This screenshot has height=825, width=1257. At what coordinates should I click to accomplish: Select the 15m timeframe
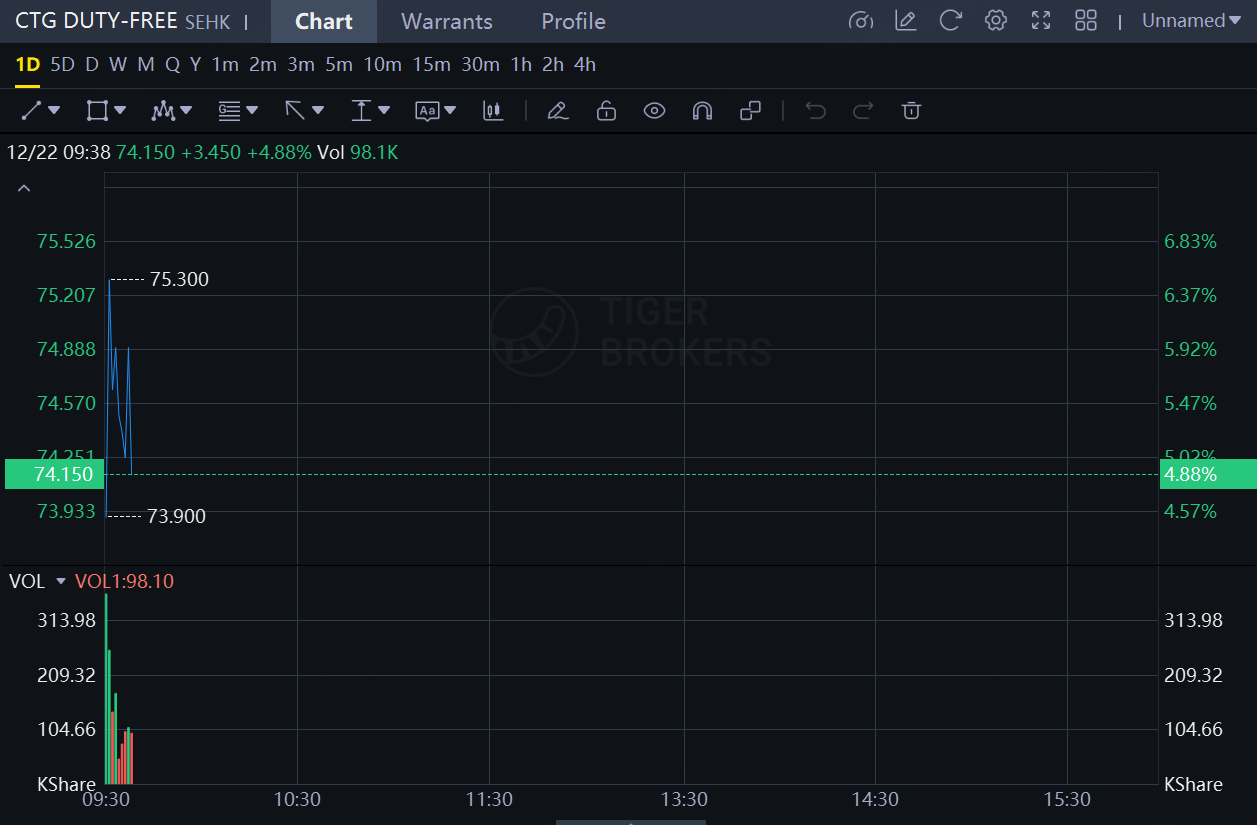[x=431, y=65]
